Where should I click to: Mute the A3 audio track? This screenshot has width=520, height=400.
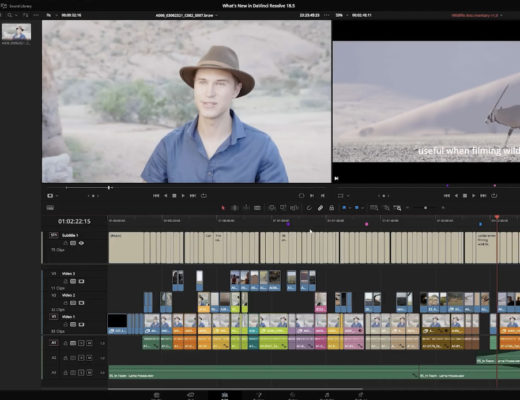click(x=89, y=372)
